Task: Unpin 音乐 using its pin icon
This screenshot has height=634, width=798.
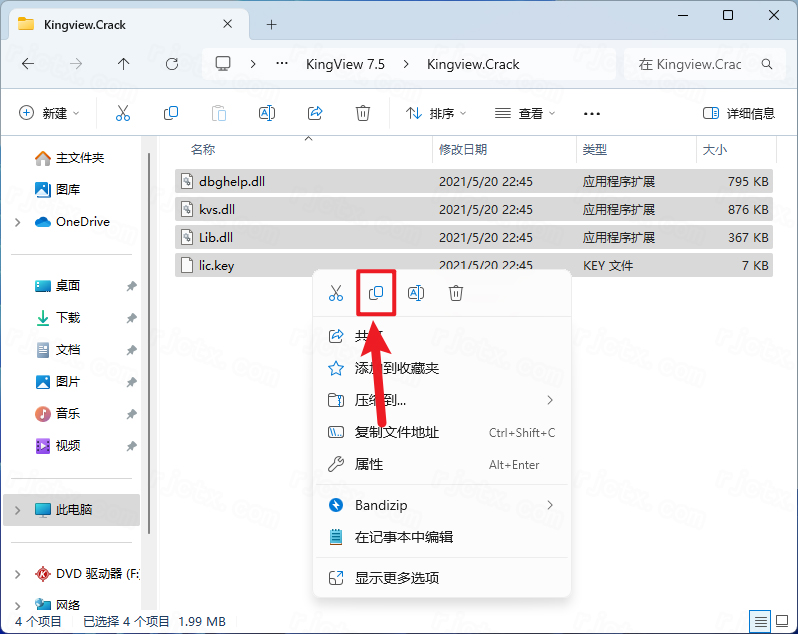Action: coord(131,414)
